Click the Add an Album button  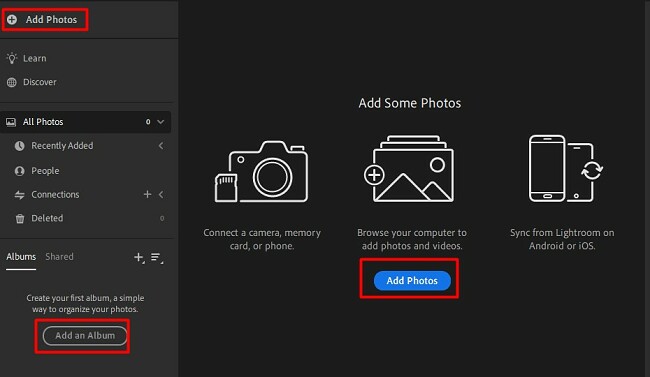pyautogui.click(x=85, y=336)
